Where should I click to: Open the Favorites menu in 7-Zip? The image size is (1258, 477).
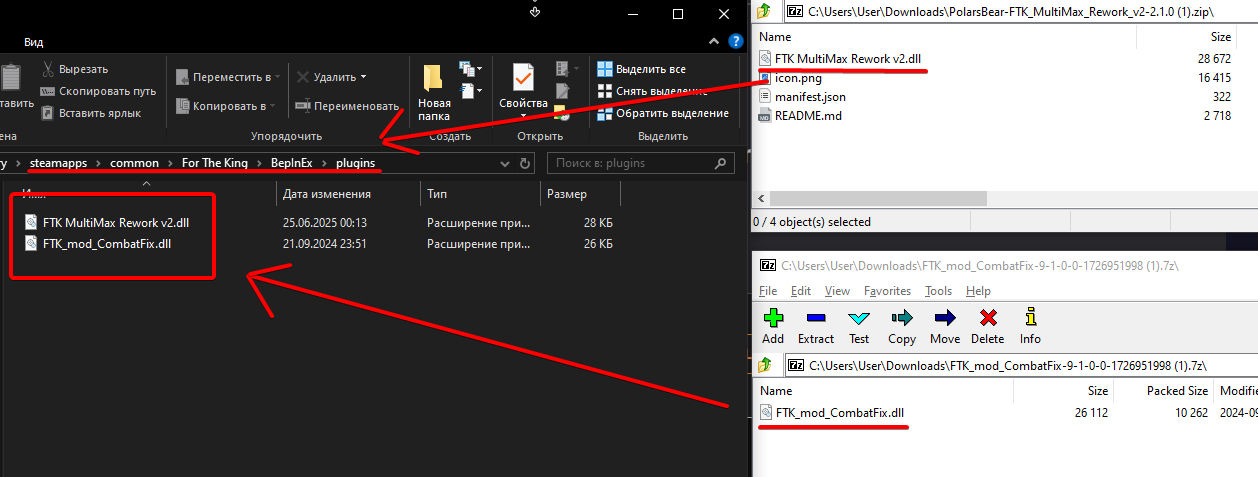tap(887, 291)
